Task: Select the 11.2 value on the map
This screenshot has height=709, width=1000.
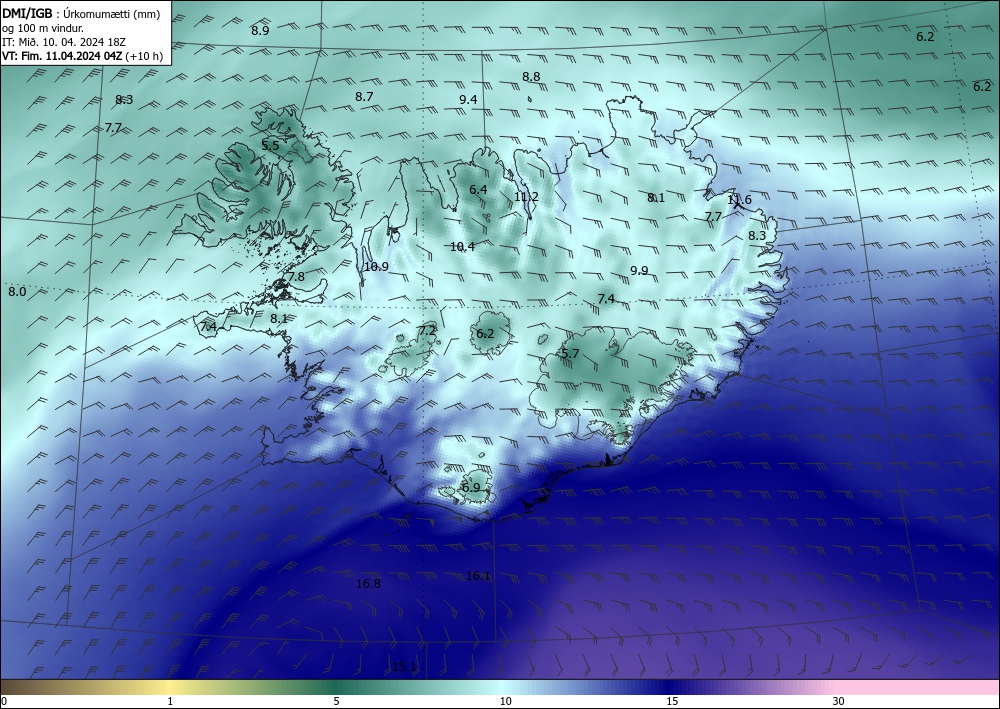Action: [x=526, y=196]
